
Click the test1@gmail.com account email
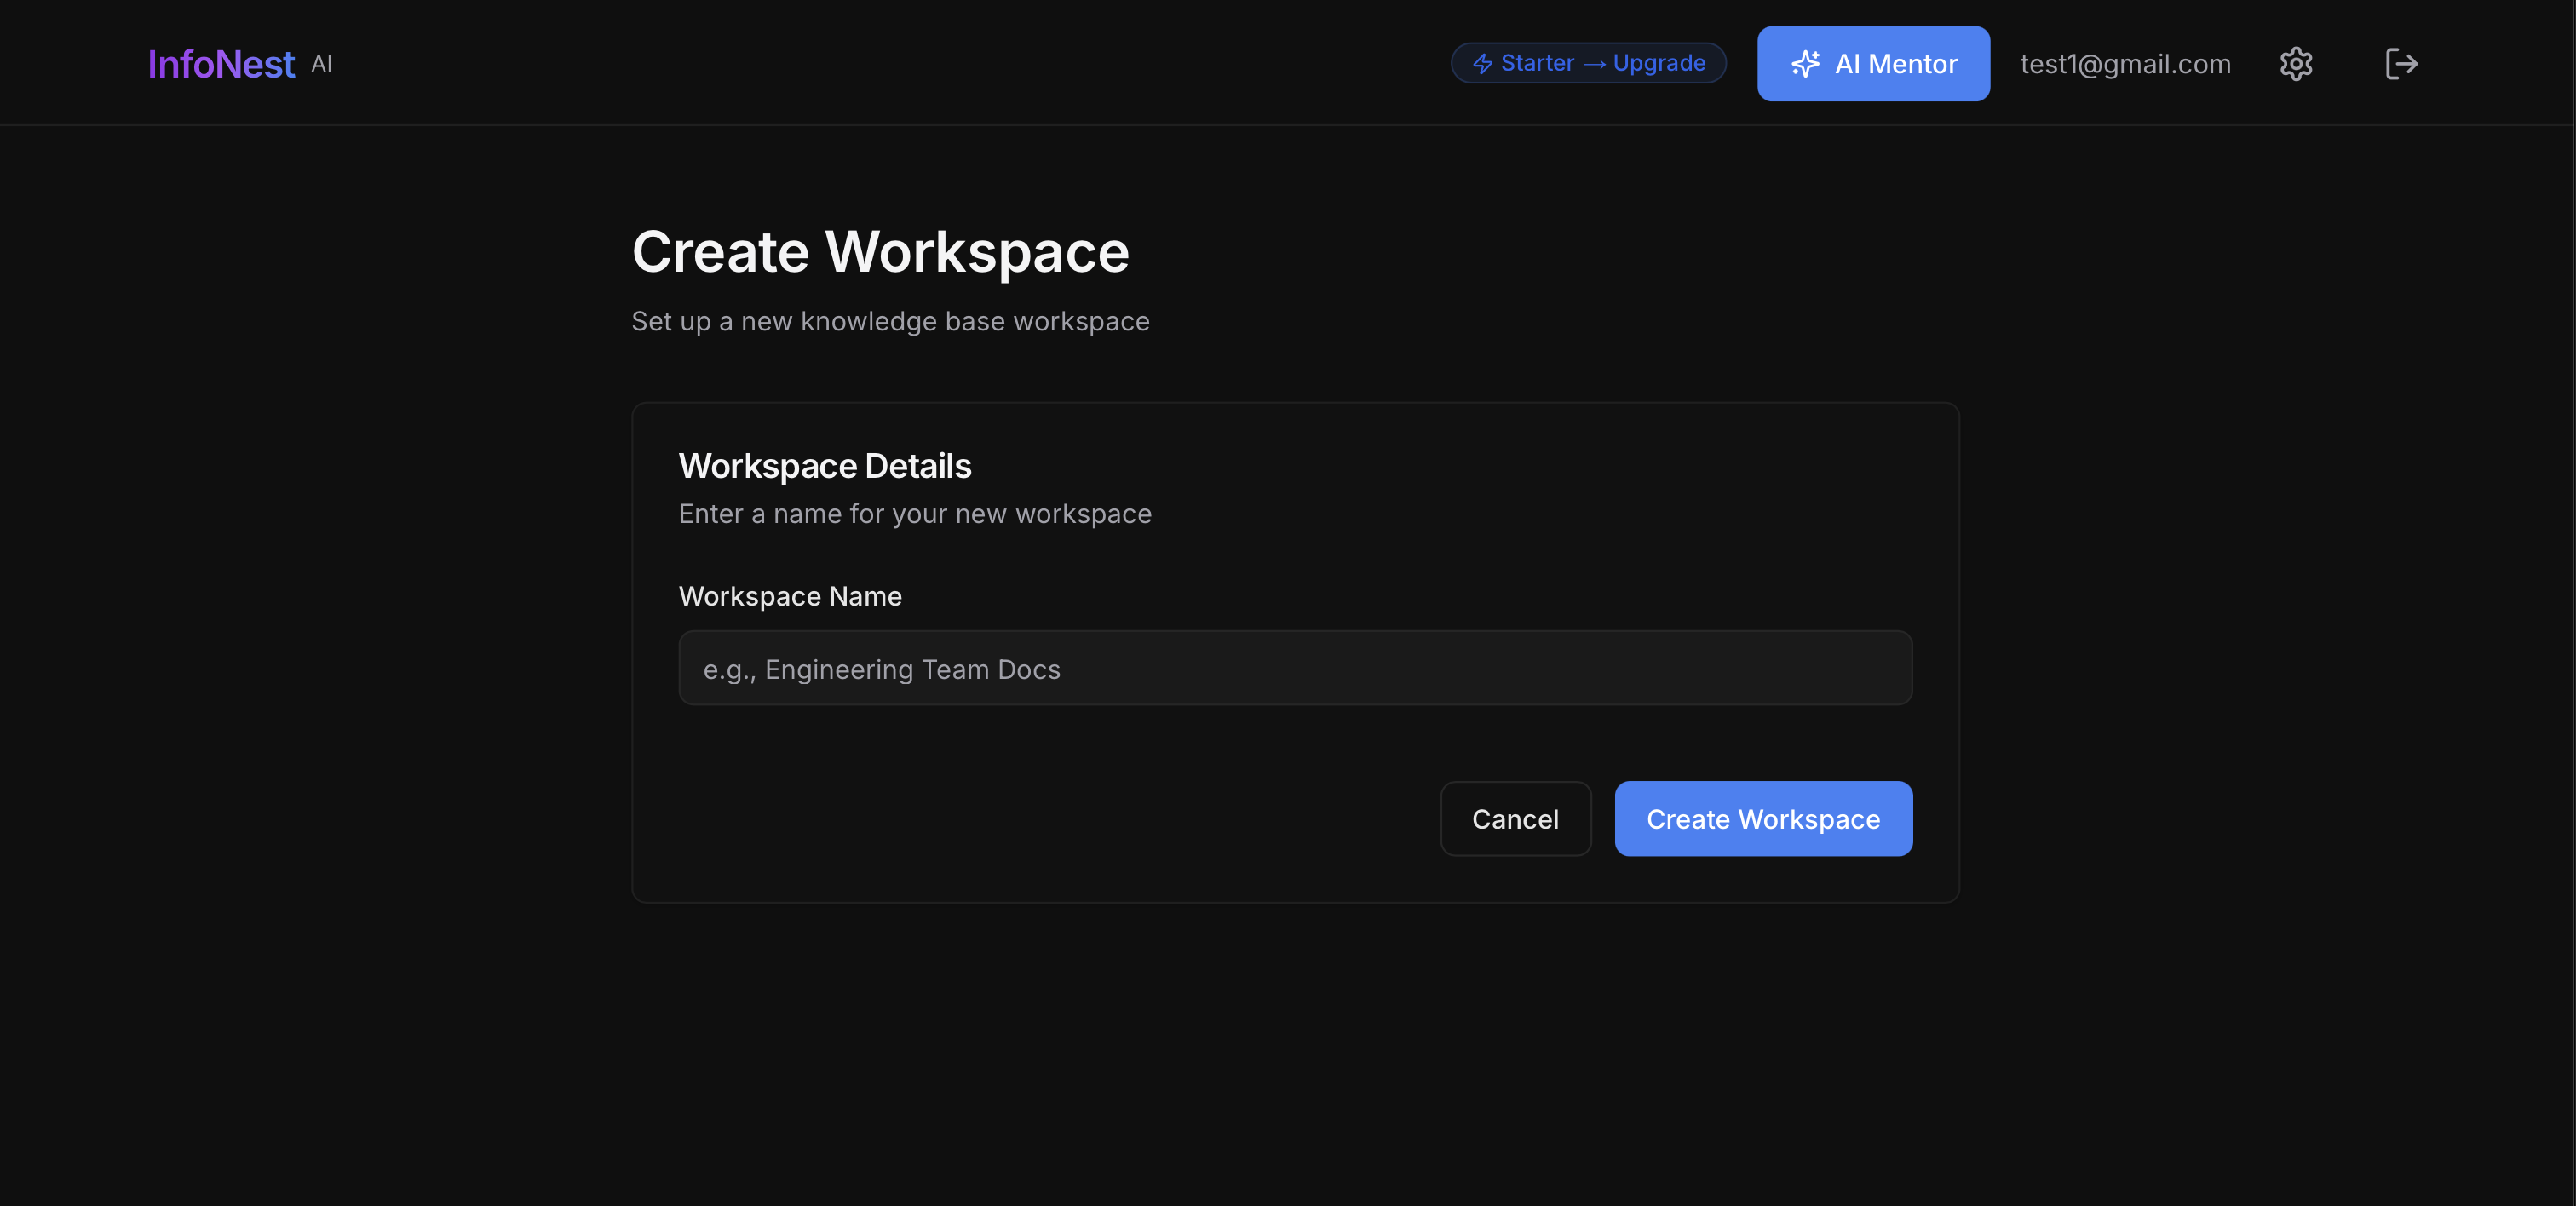tap(2125, 64)
